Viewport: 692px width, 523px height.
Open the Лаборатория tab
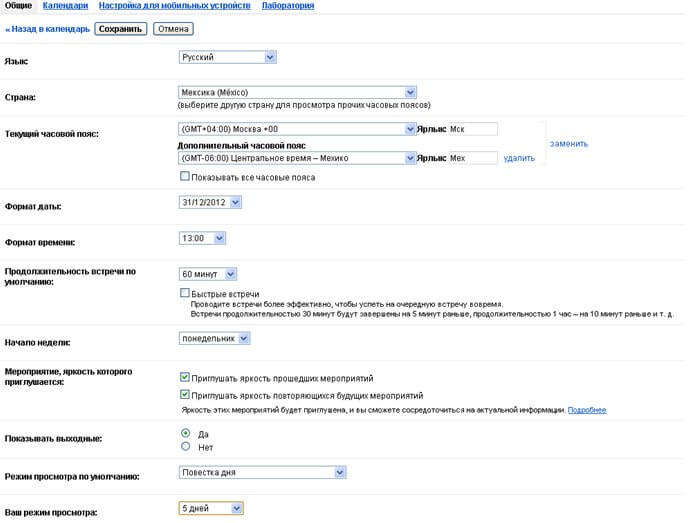point(288,6)
